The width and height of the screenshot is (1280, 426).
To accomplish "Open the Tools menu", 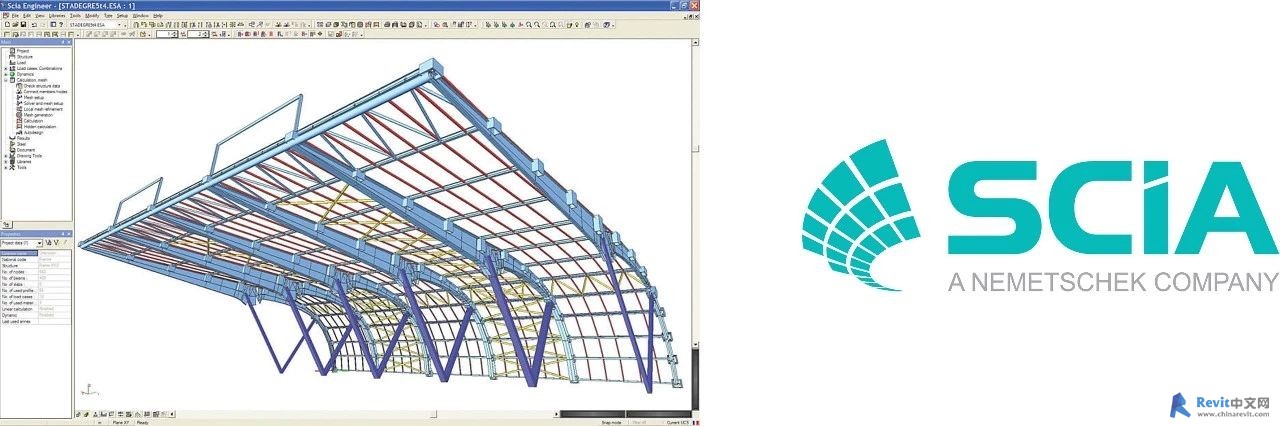I will click(x=75, y=16).
